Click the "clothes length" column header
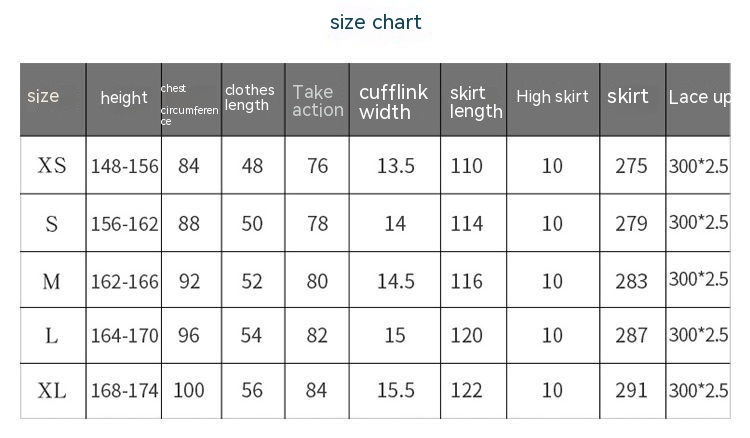The width and height of the screenshot is (750, 438). pos(249,98)
